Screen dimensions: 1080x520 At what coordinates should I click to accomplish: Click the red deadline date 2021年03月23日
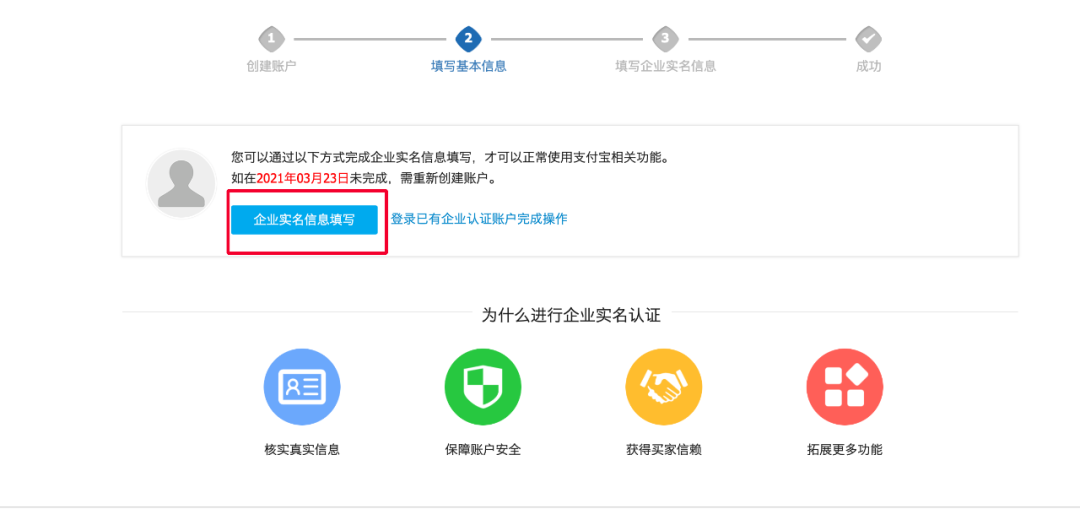pos(303,178)
